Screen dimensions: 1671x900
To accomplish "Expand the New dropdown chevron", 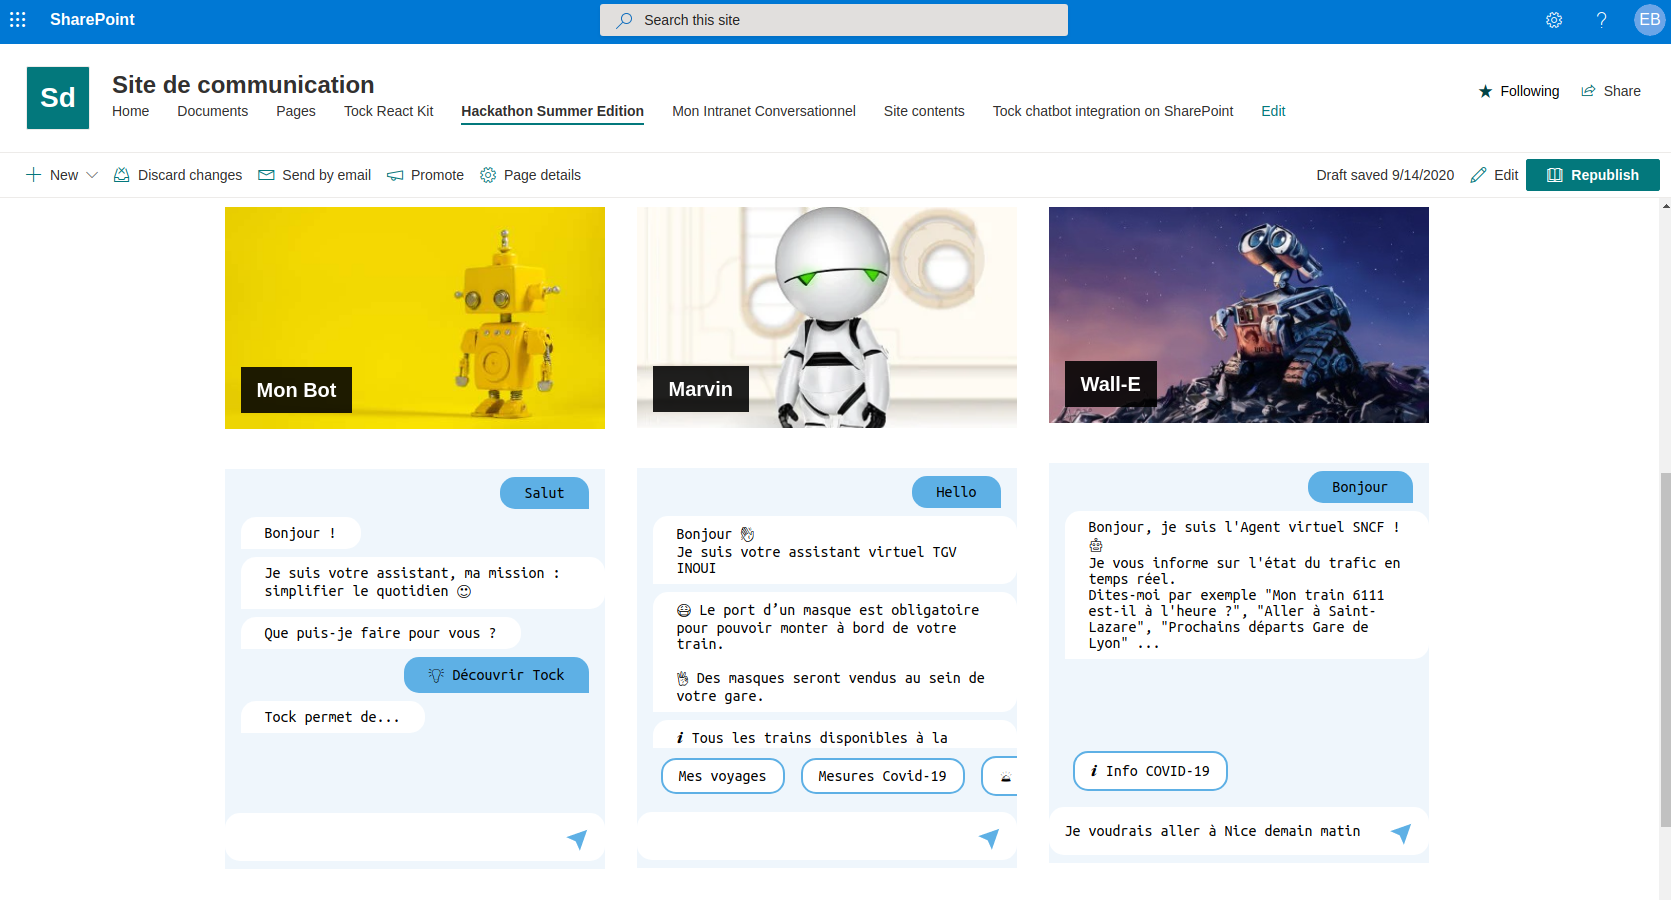I will pos(92,175).
